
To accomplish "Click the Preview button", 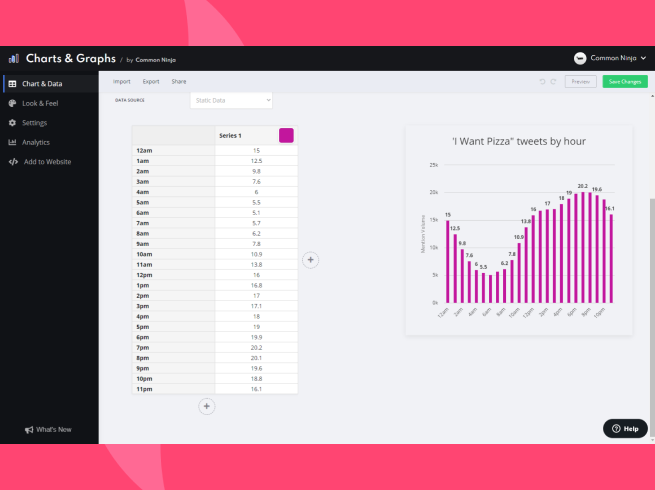I will tap(581, 82).
